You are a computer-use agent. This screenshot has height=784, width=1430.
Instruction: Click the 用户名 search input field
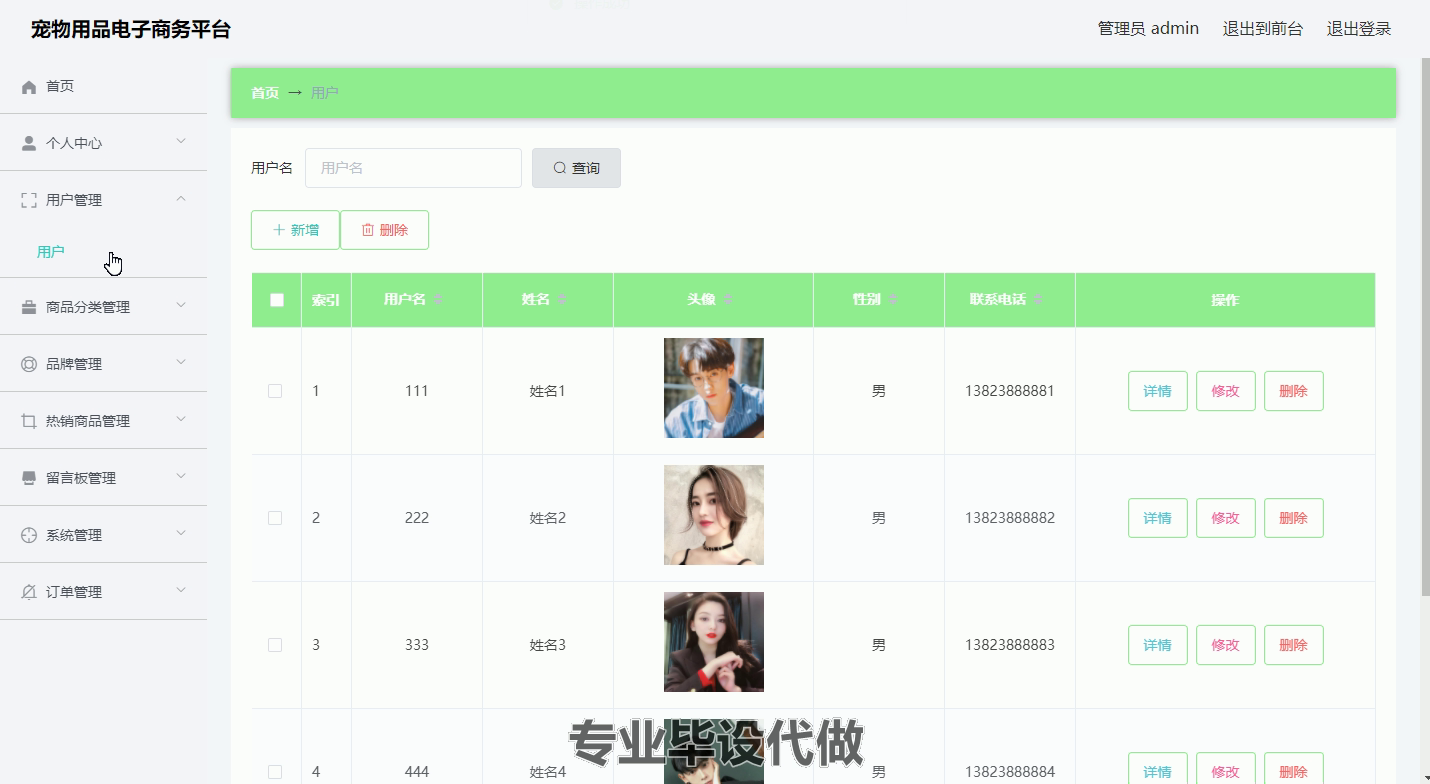pos(413,168)
